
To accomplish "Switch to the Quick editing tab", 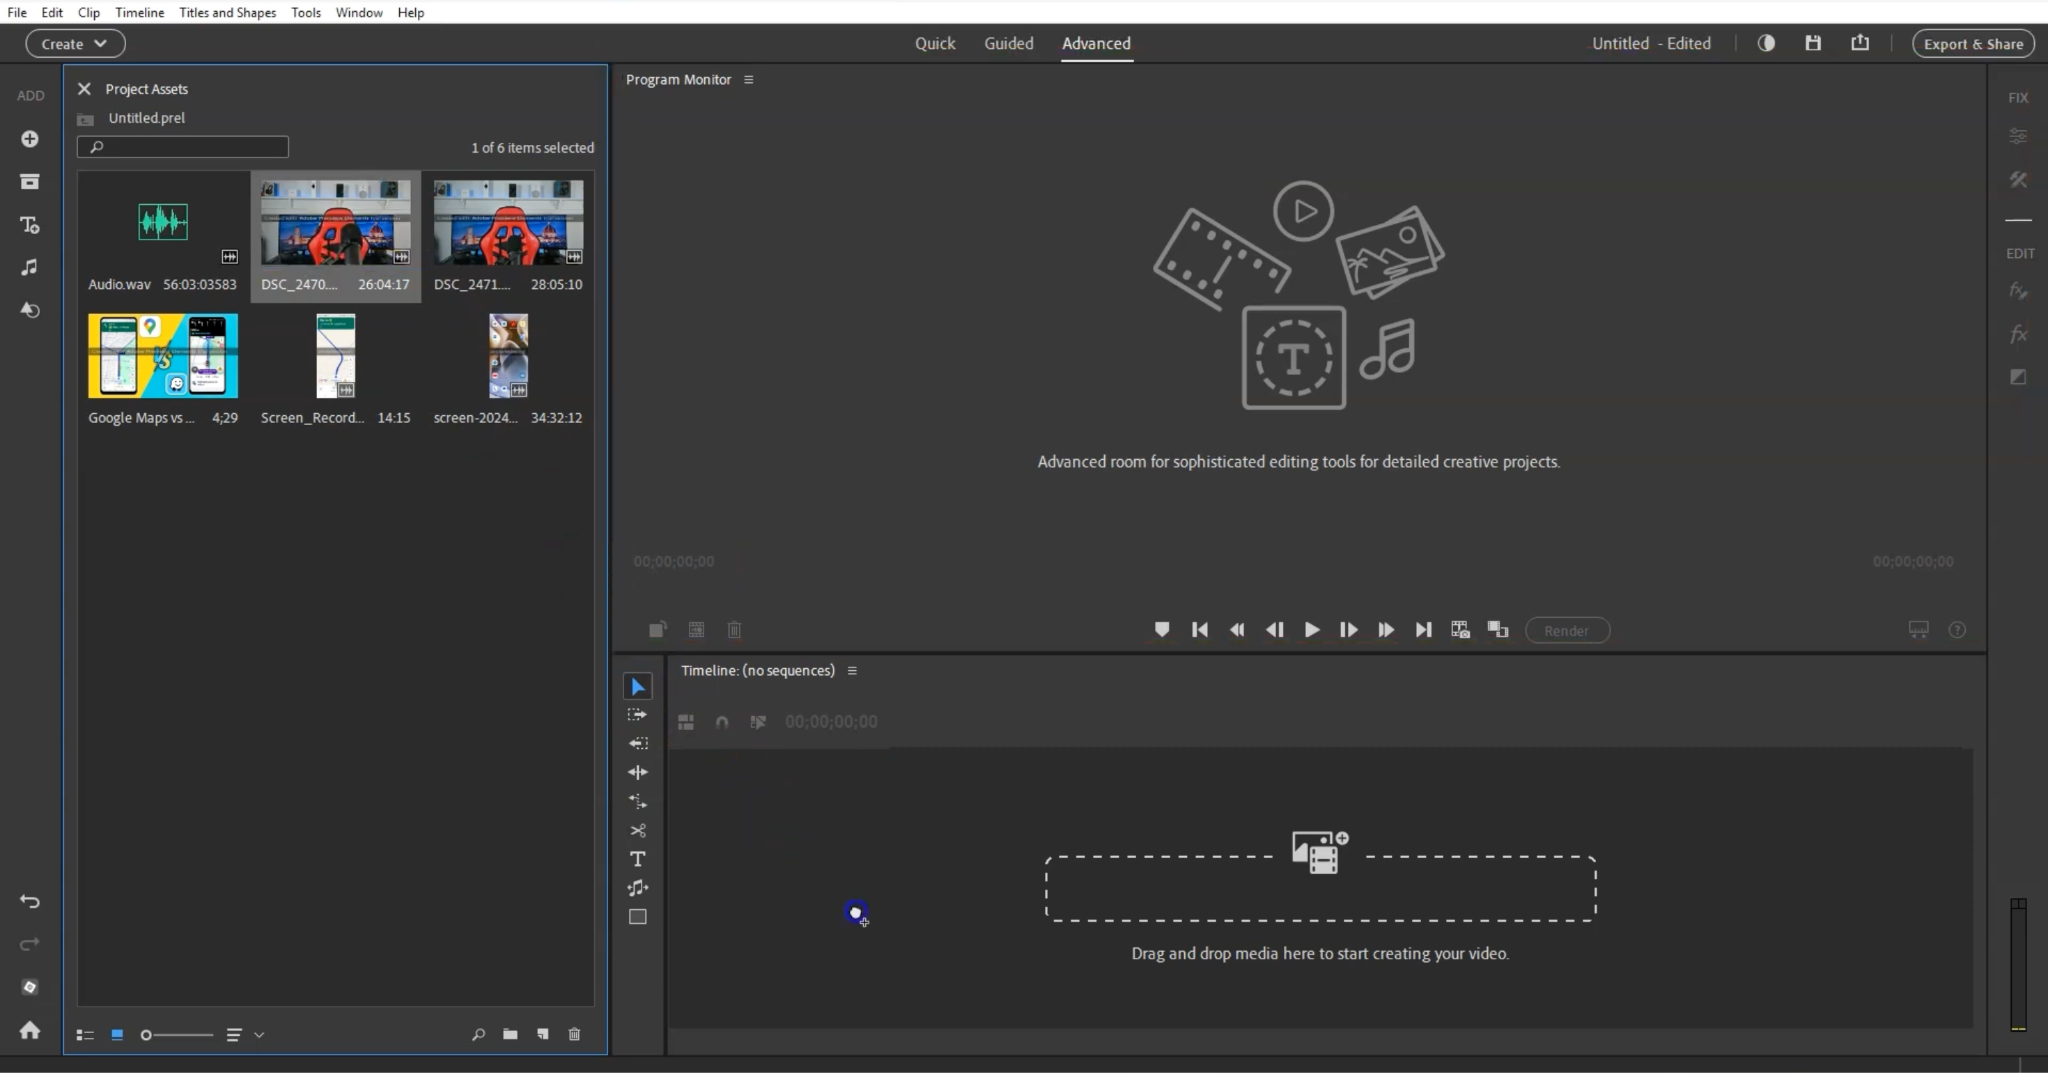I will [x=934, y=43].
